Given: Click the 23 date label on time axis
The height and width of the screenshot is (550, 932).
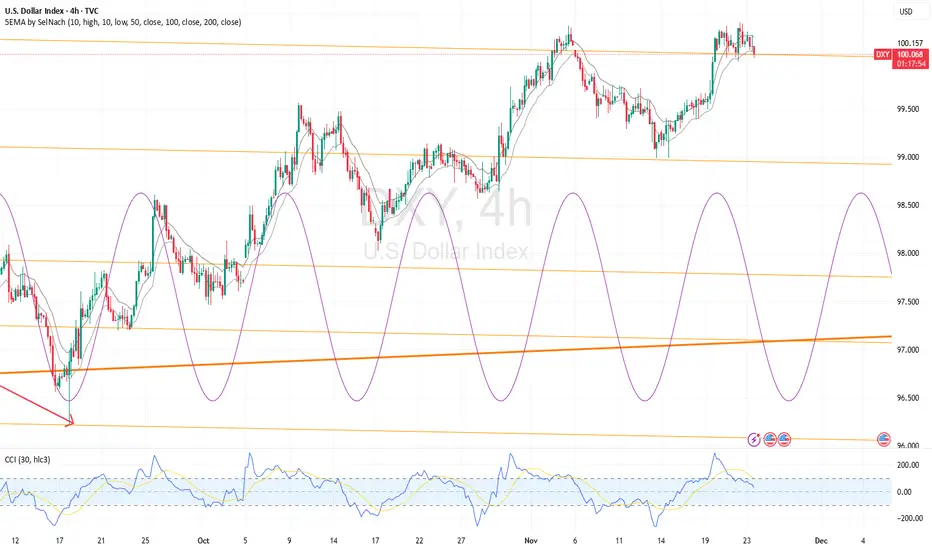Looking at the screenshot, I should coord(747,540).
